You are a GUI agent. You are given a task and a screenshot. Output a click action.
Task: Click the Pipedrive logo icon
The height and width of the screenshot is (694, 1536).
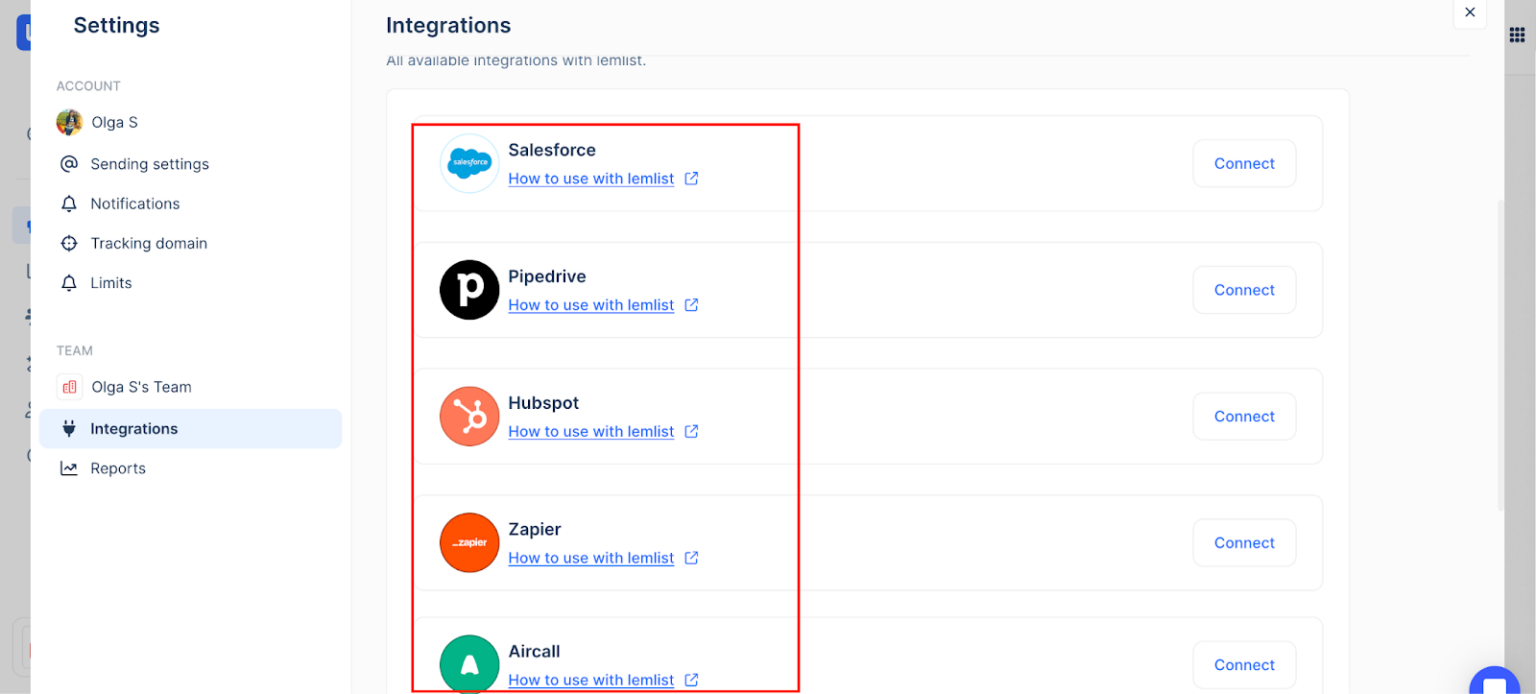469,290
